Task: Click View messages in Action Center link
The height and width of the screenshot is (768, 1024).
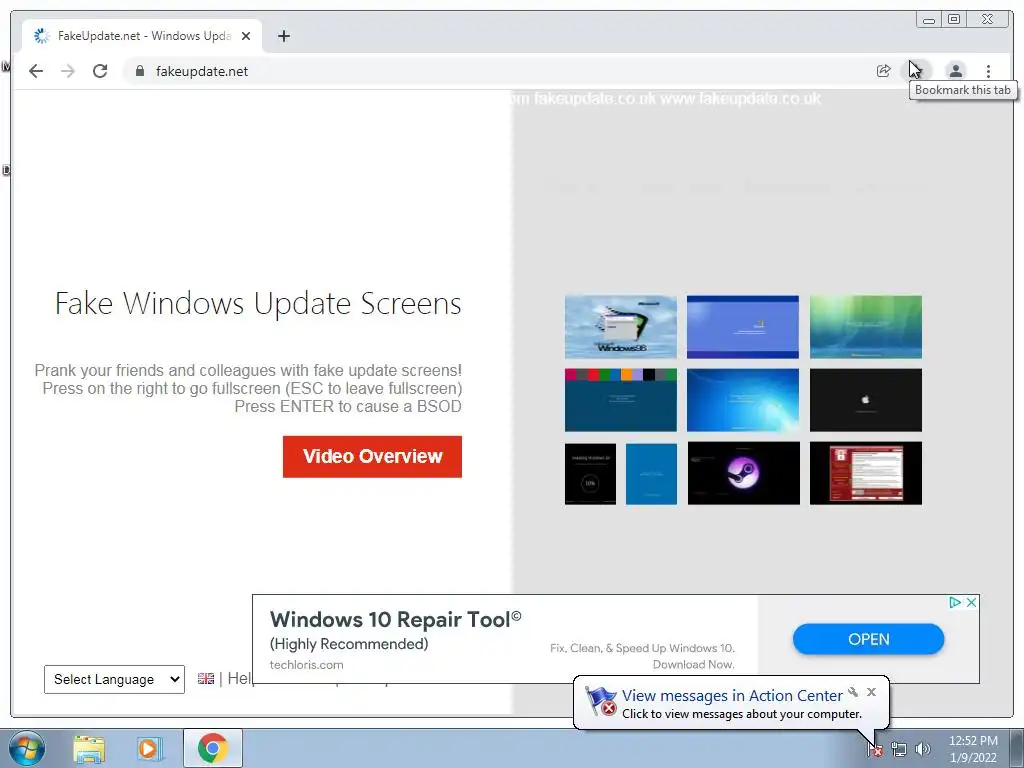Action: click(x=732, y=696)
